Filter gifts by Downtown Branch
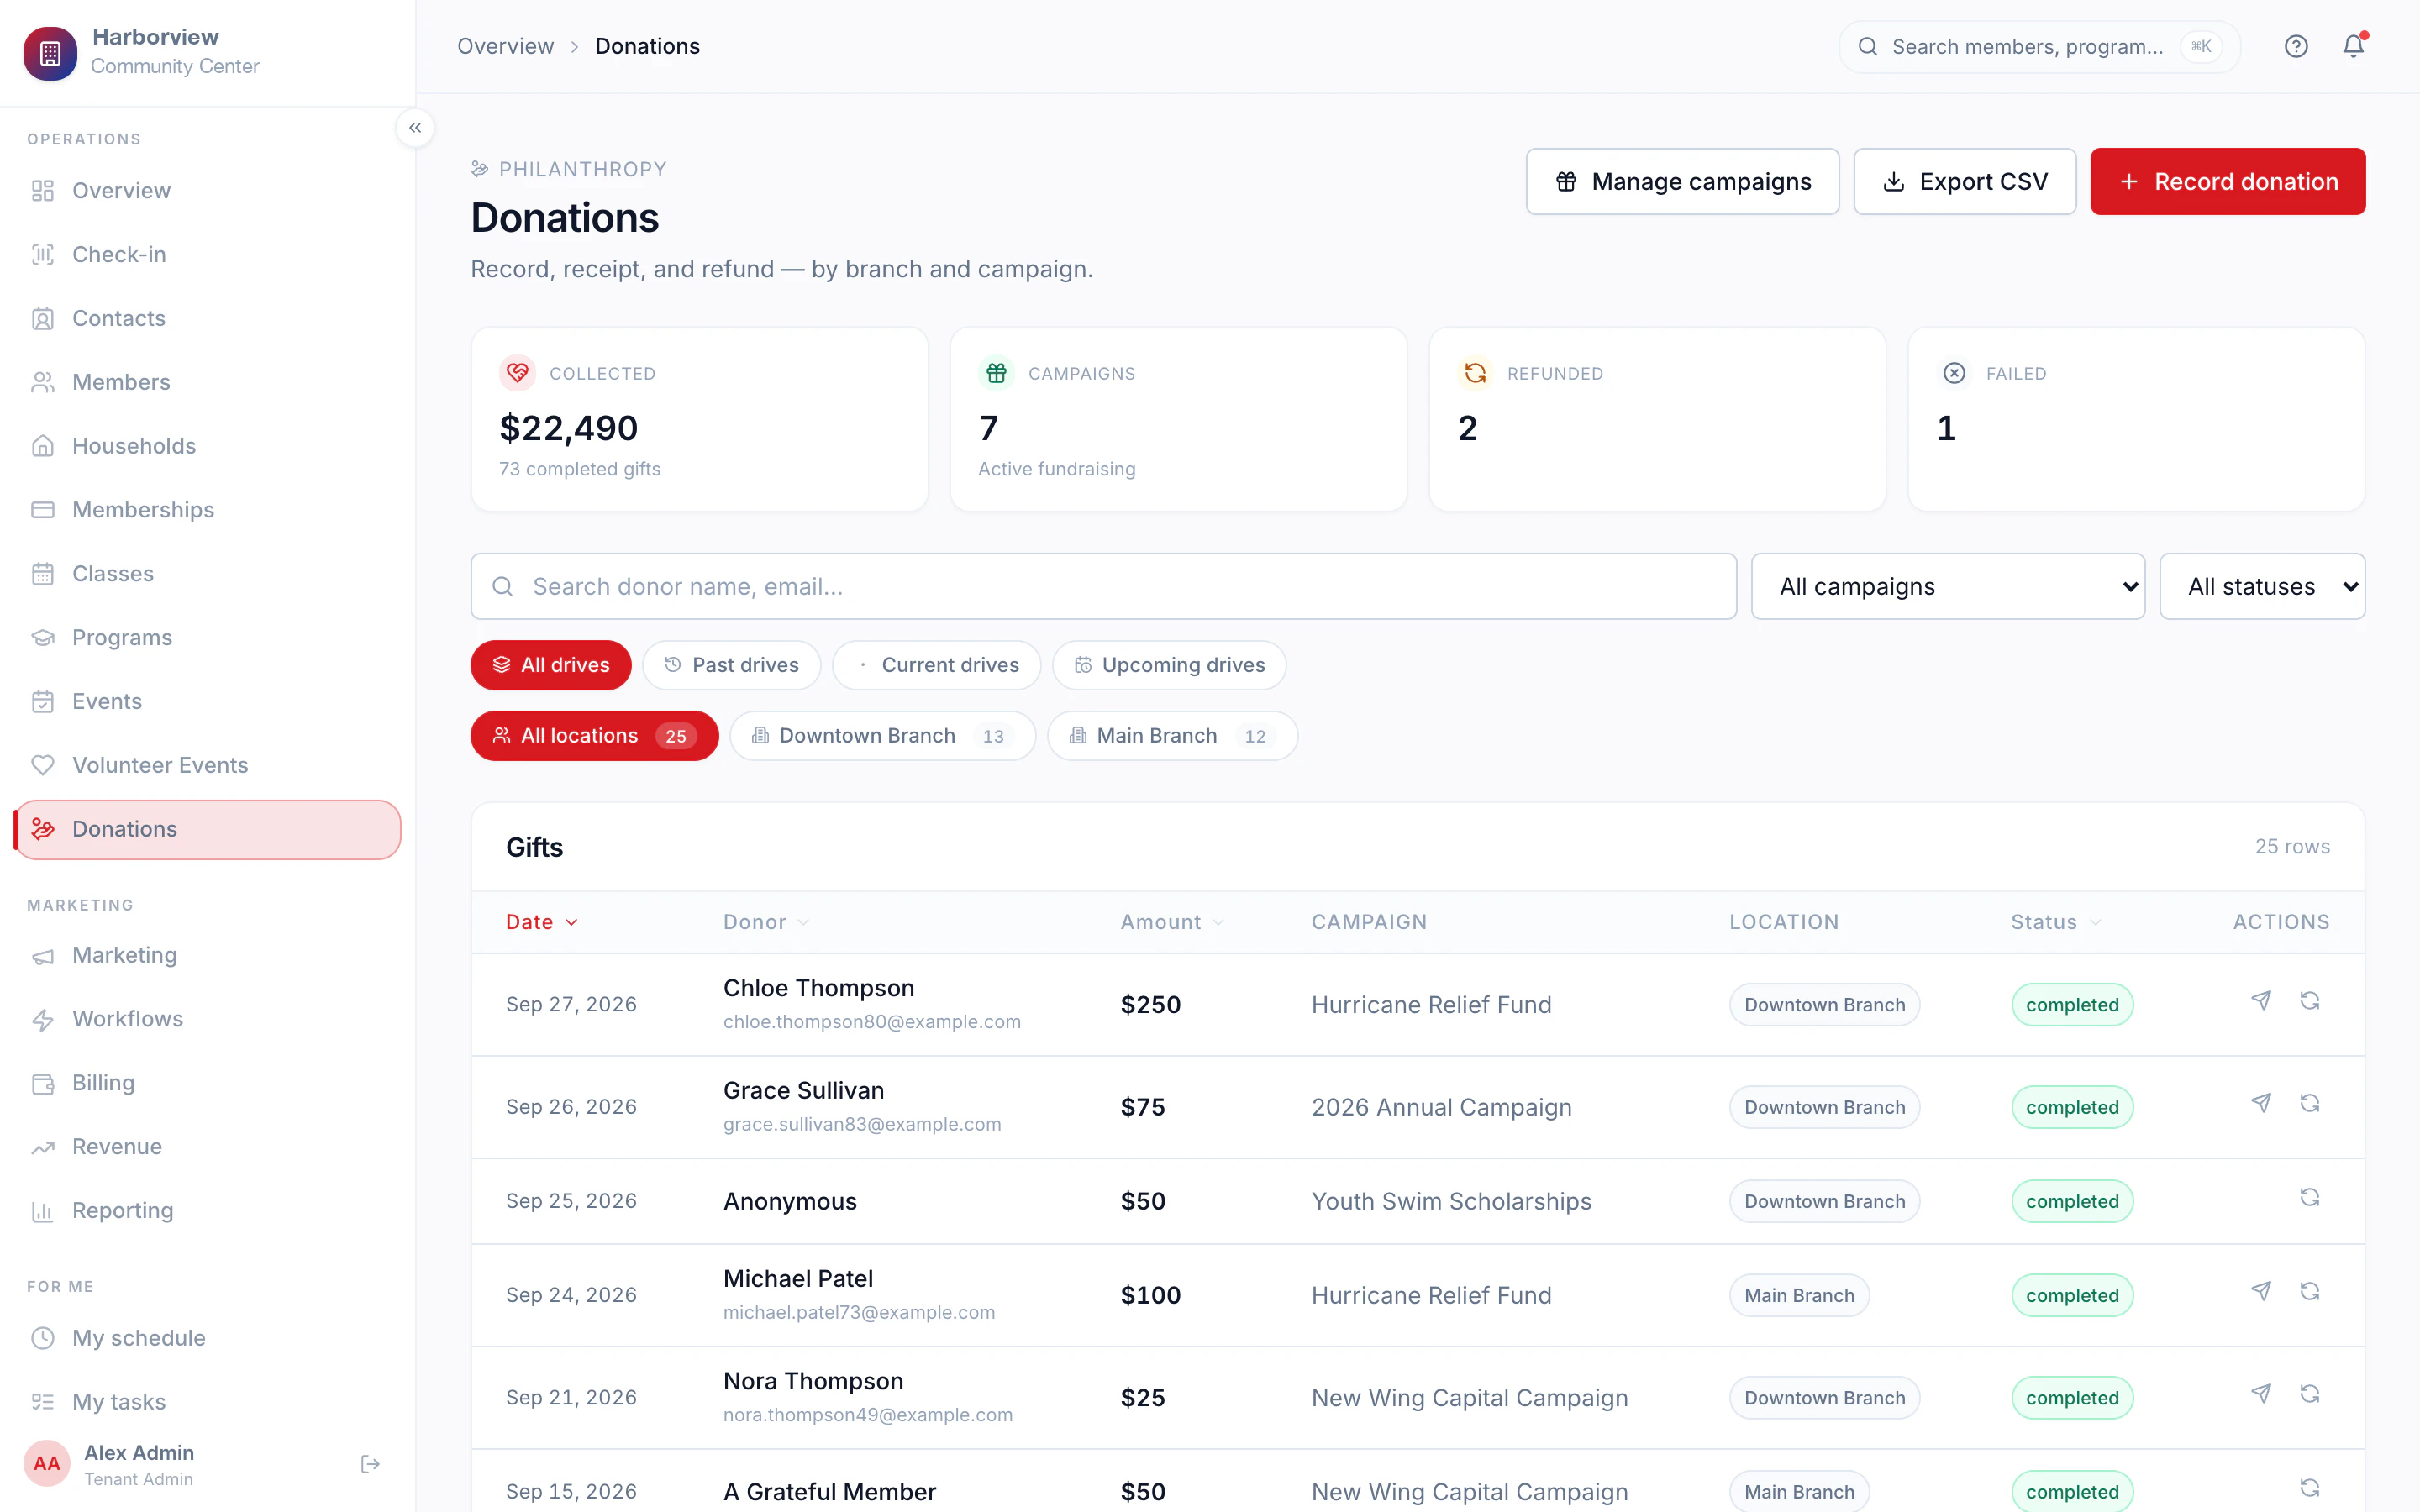Screen dimensions: 2420x1512 tap(882, 736)
